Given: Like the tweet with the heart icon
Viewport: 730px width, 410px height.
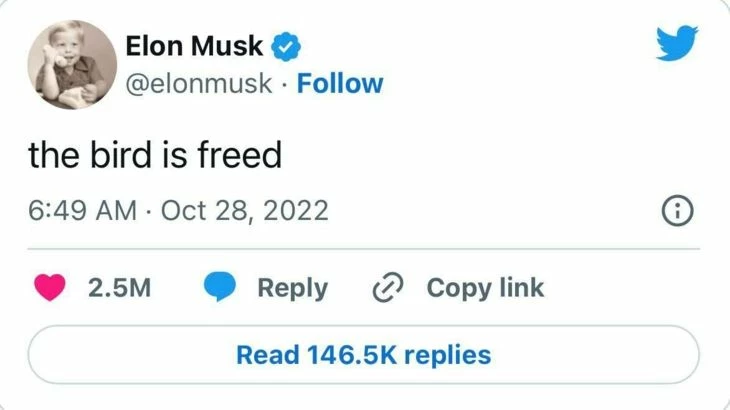Looking at the screenshot, I should click(x=50, y=287).
